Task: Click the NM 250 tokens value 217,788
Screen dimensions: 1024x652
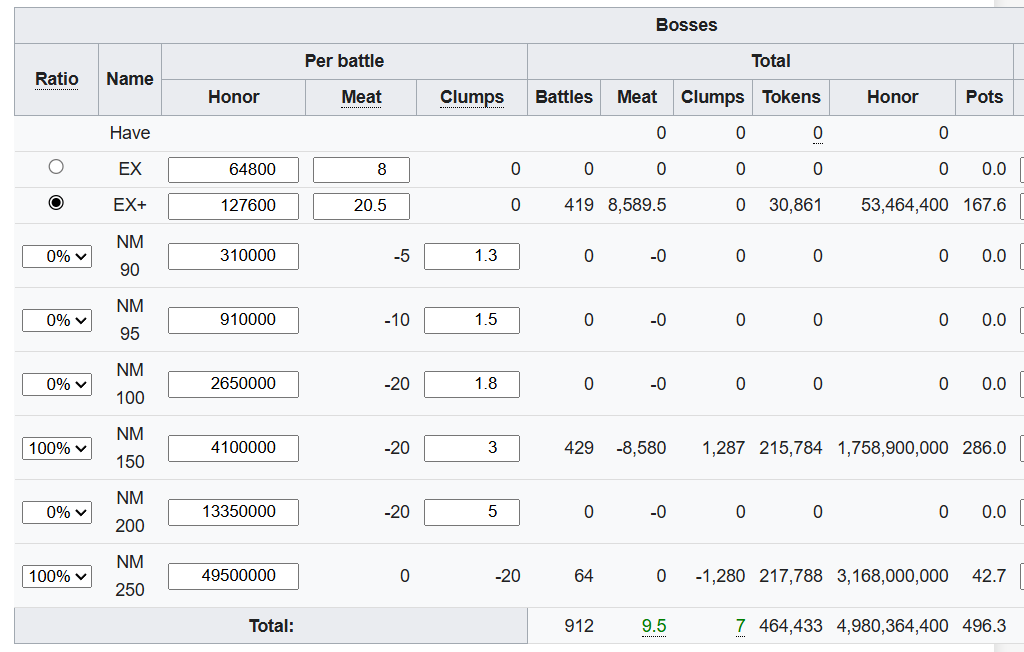Action: (x=790, y=576)
